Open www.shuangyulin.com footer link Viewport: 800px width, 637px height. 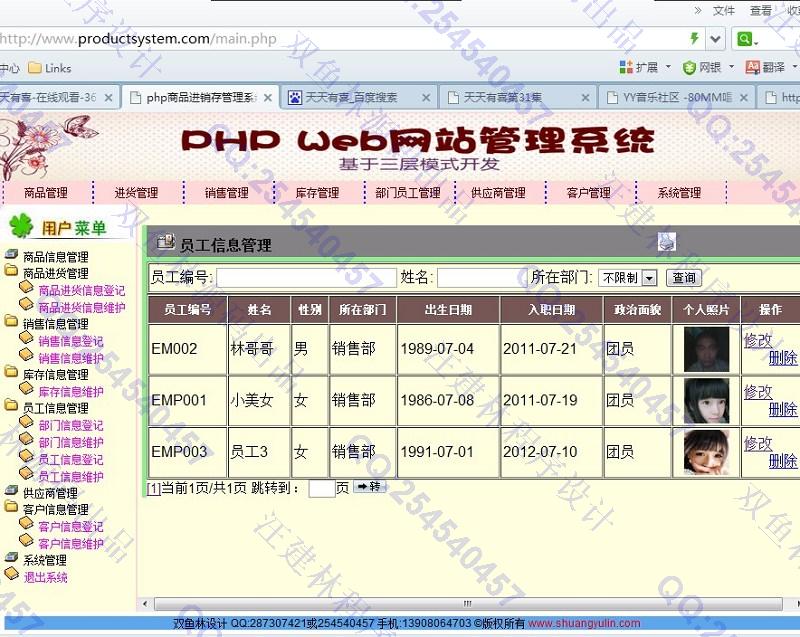pyautogui.click(x=584, y=623)
